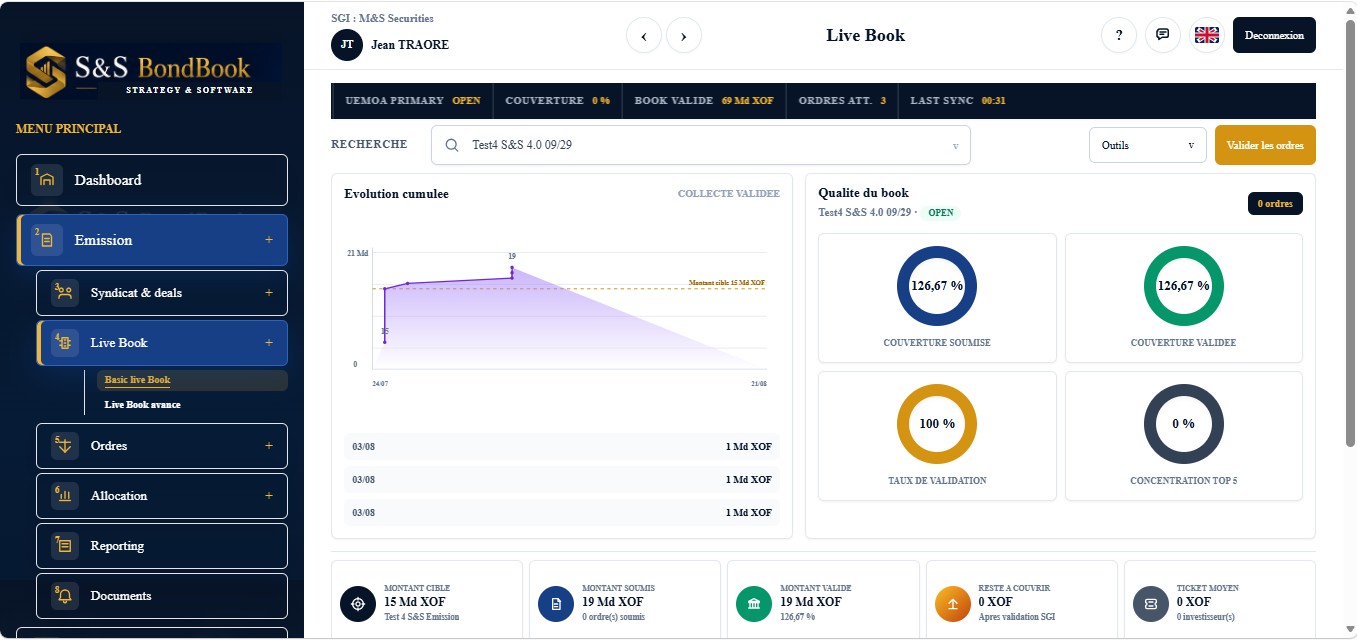
Task: Expand the Ordres plus sign
Action: pyautogui.click(x=269, y=446)
